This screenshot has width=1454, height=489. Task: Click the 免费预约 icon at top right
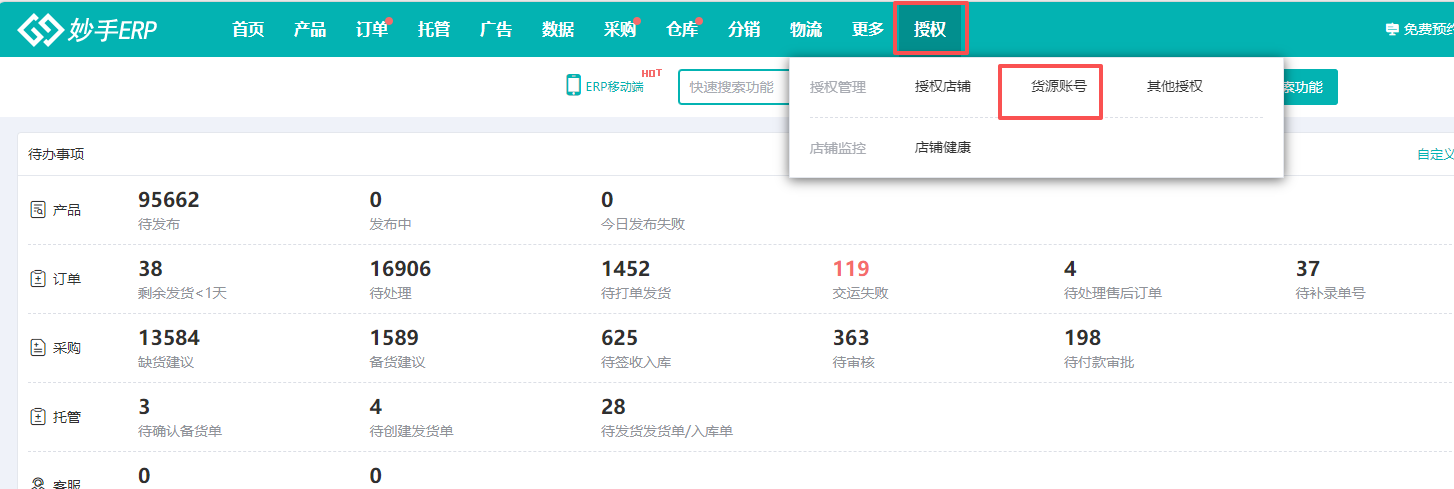click(1392, 30)
